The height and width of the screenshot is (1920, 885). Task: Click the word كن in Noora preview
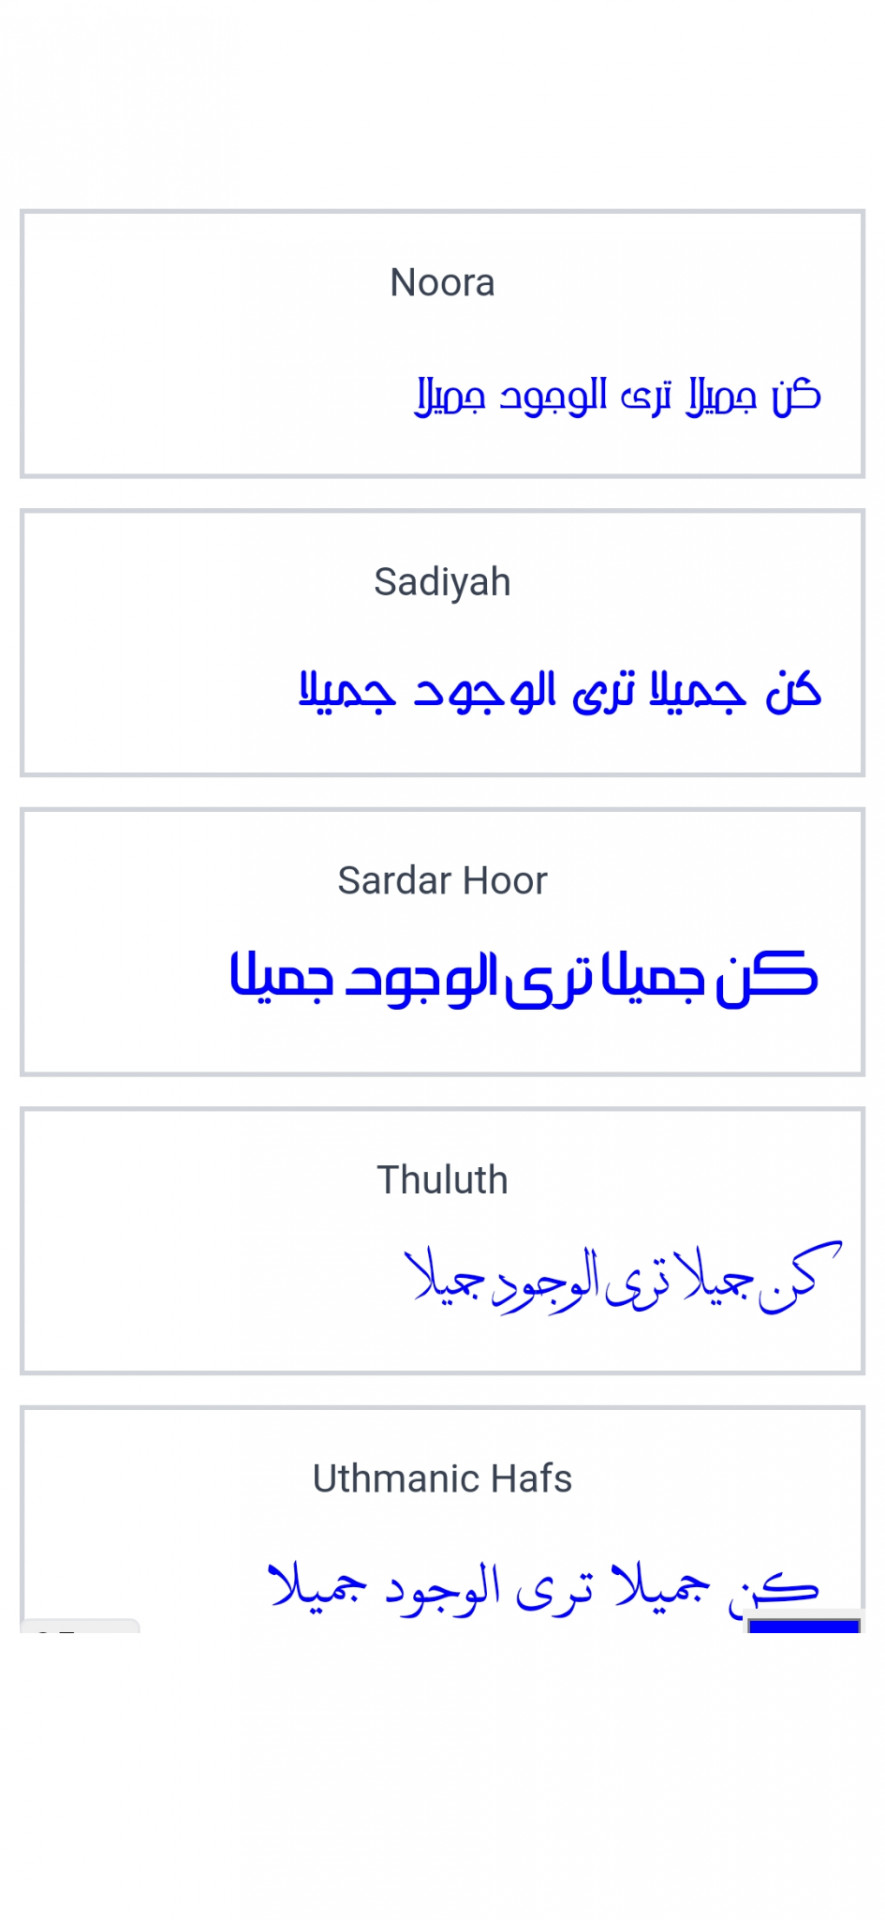tap(796, 396)
